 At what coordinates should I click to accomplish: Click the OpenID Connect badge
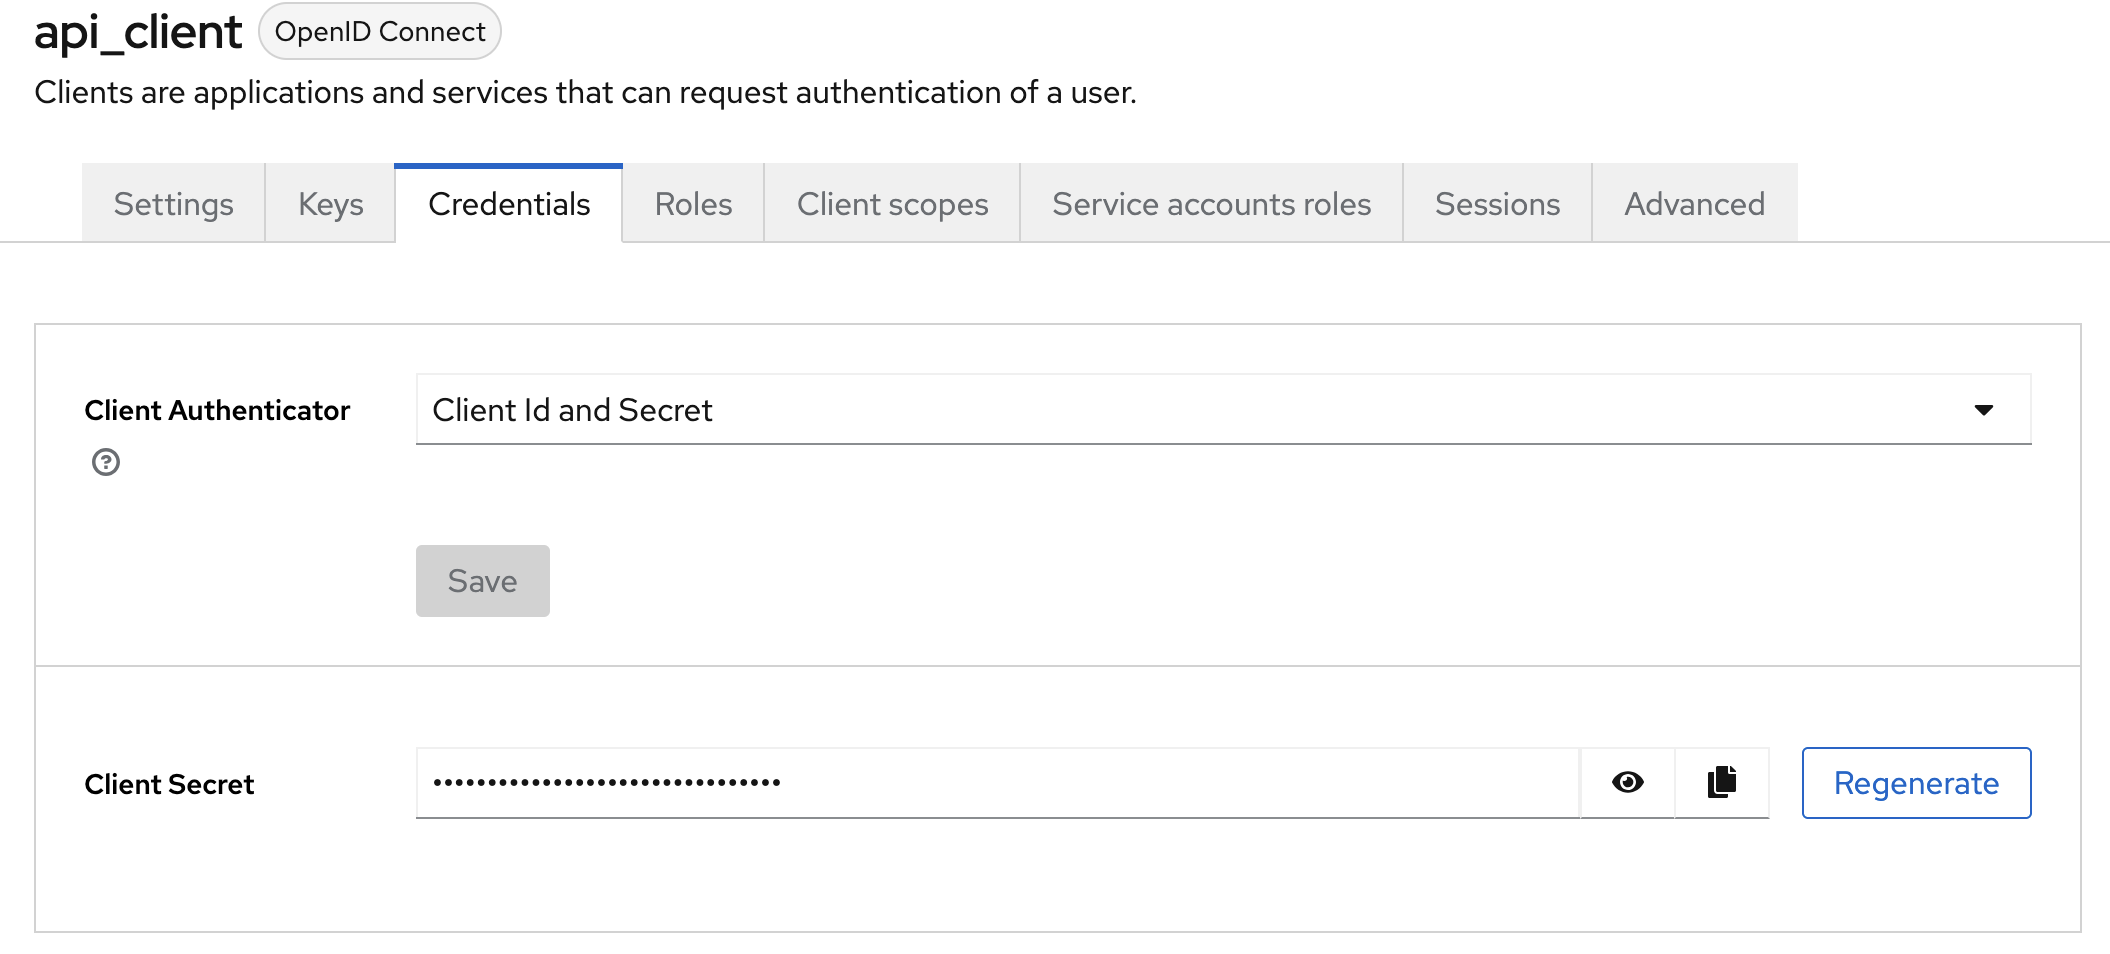tap(380, 32)
